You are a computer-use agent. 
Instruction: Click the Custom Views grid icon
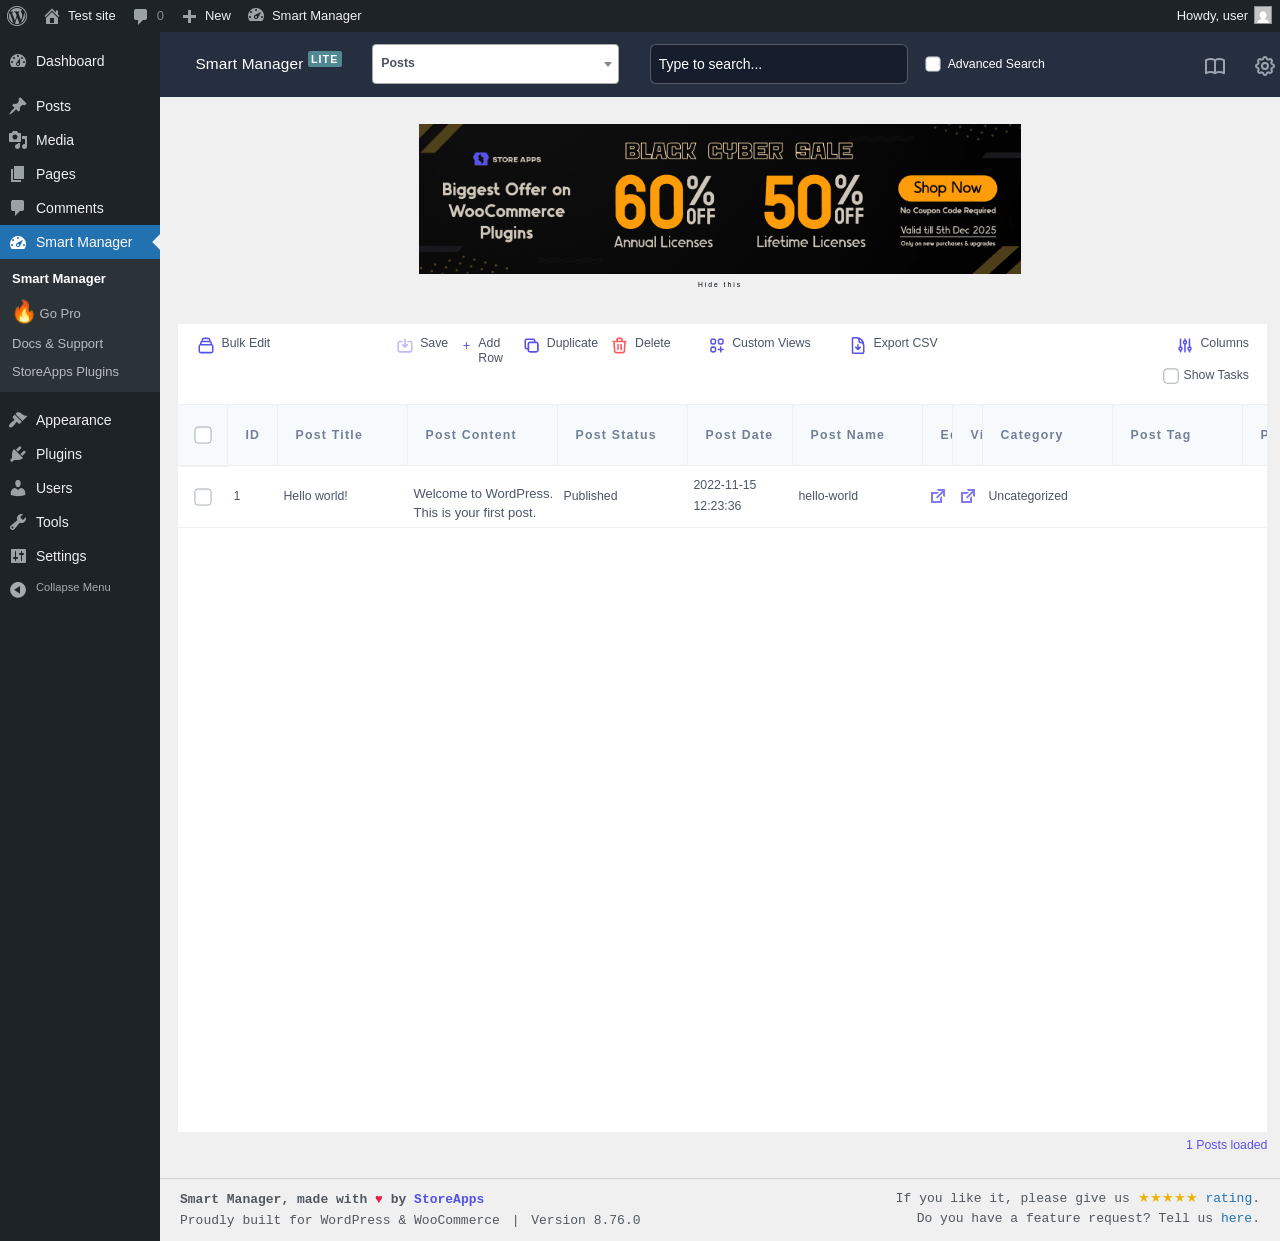pos(717,345)
